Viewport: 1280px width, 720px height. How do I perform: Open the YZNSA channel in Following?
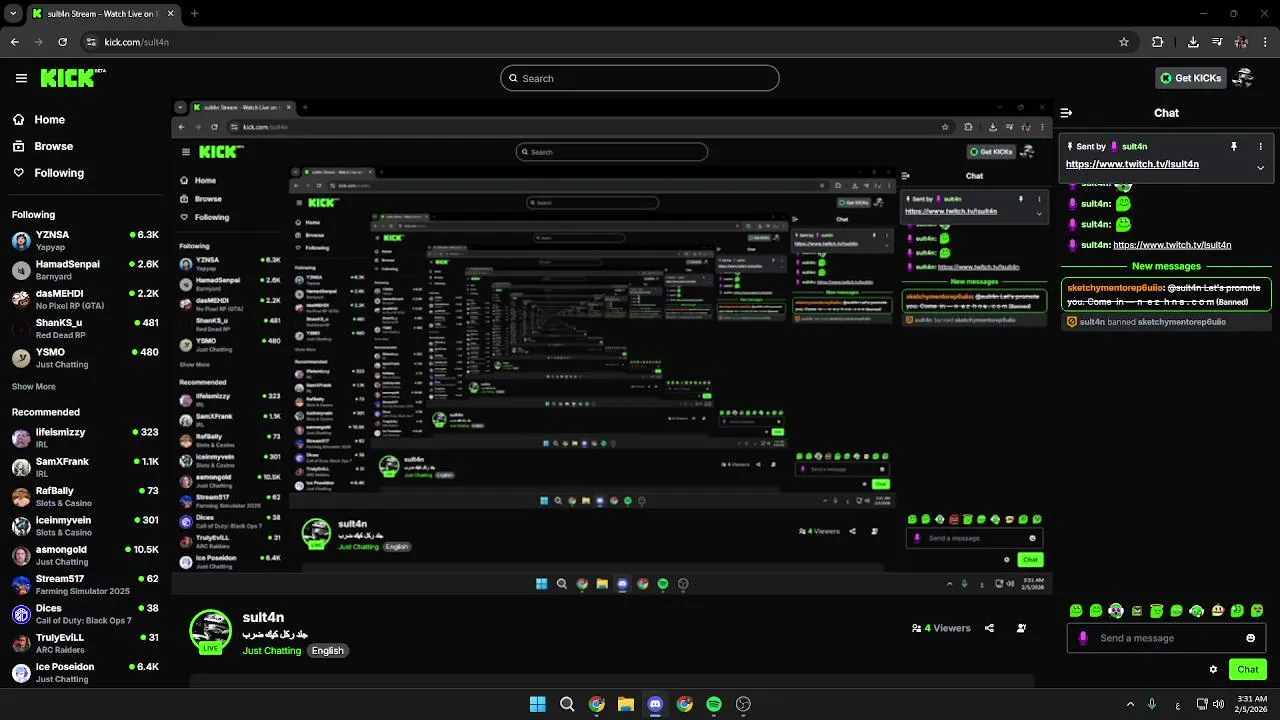[x=85, y=240]
